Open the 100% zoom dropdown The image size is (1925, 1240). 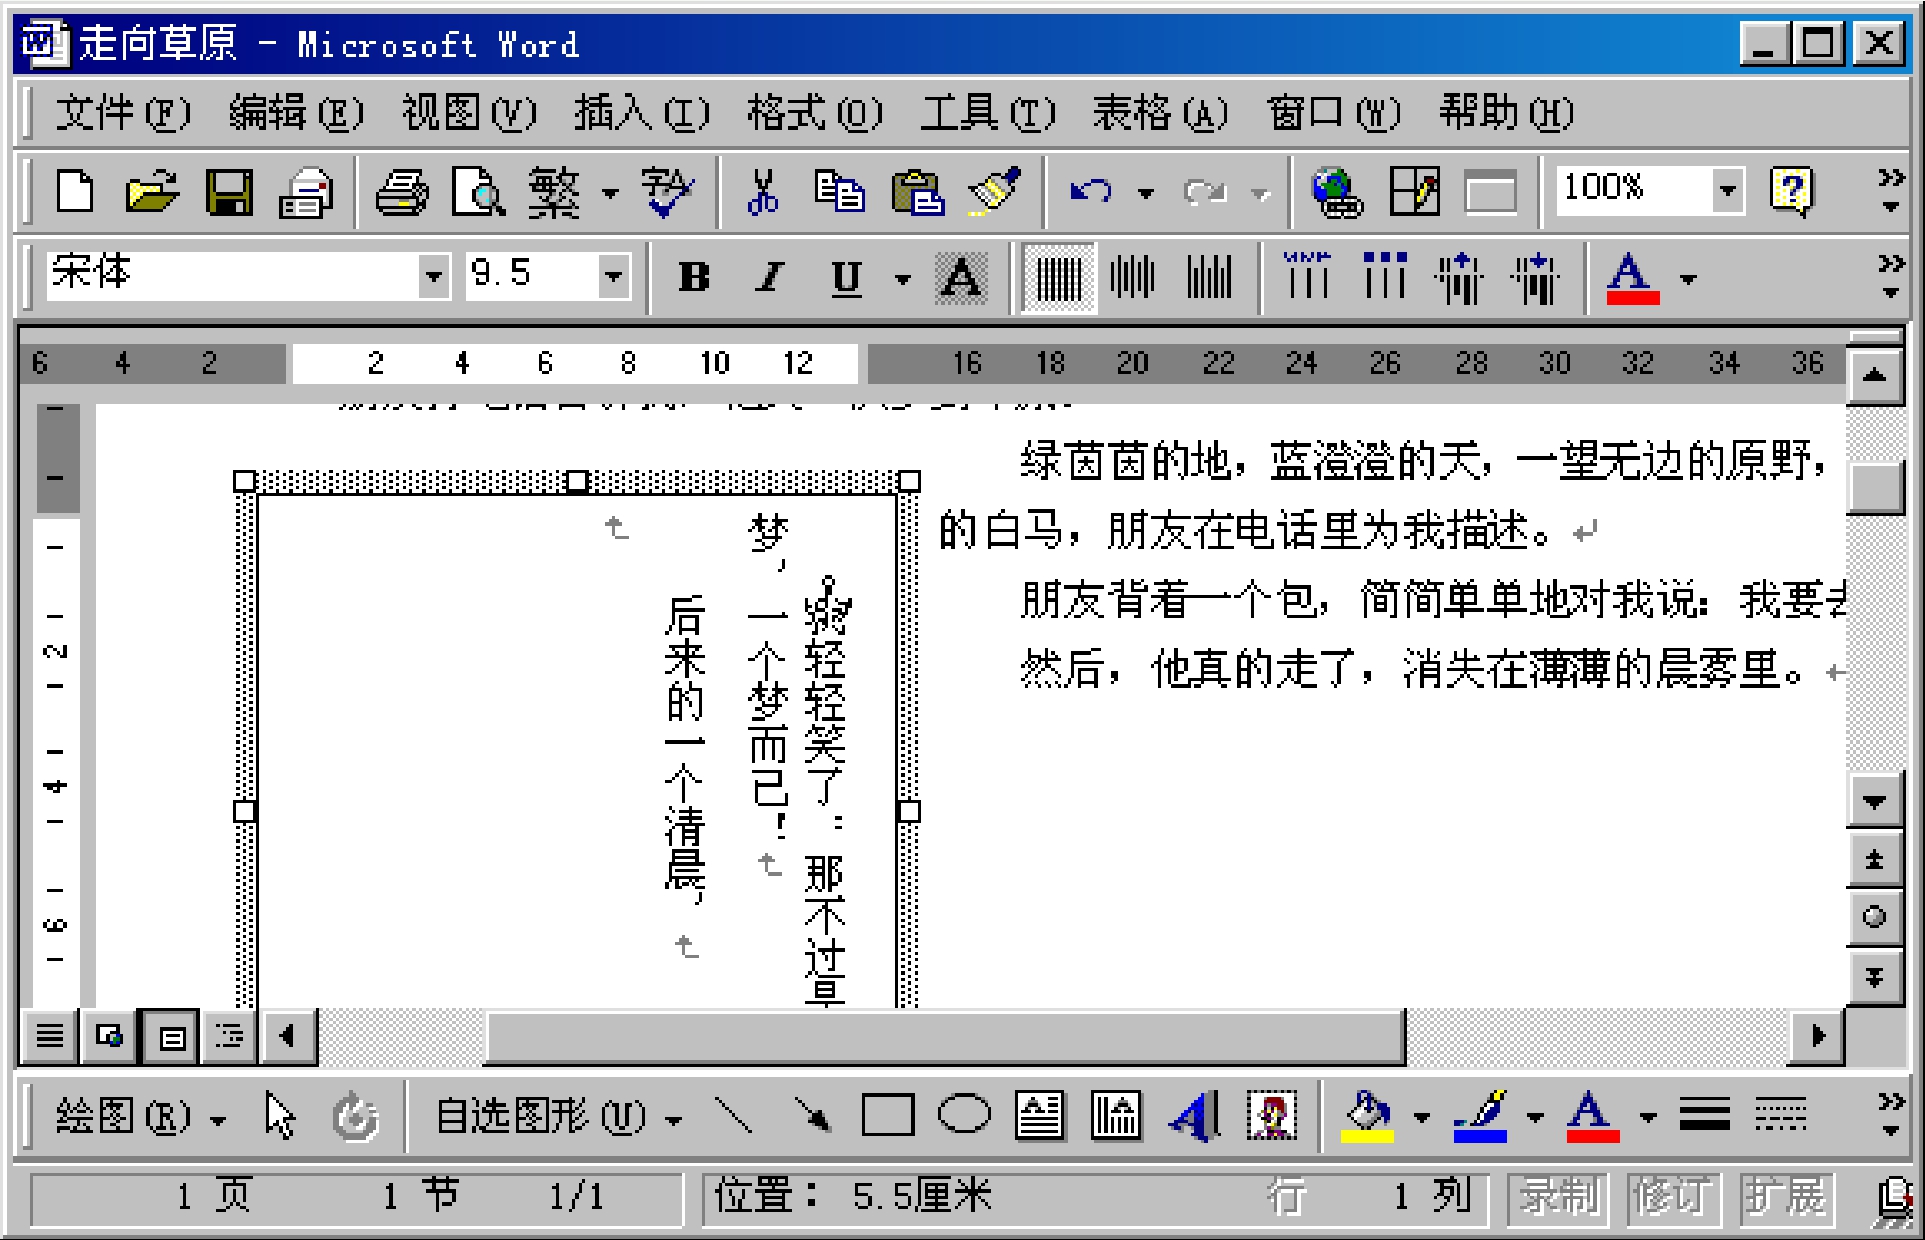tap(1727, 189)
